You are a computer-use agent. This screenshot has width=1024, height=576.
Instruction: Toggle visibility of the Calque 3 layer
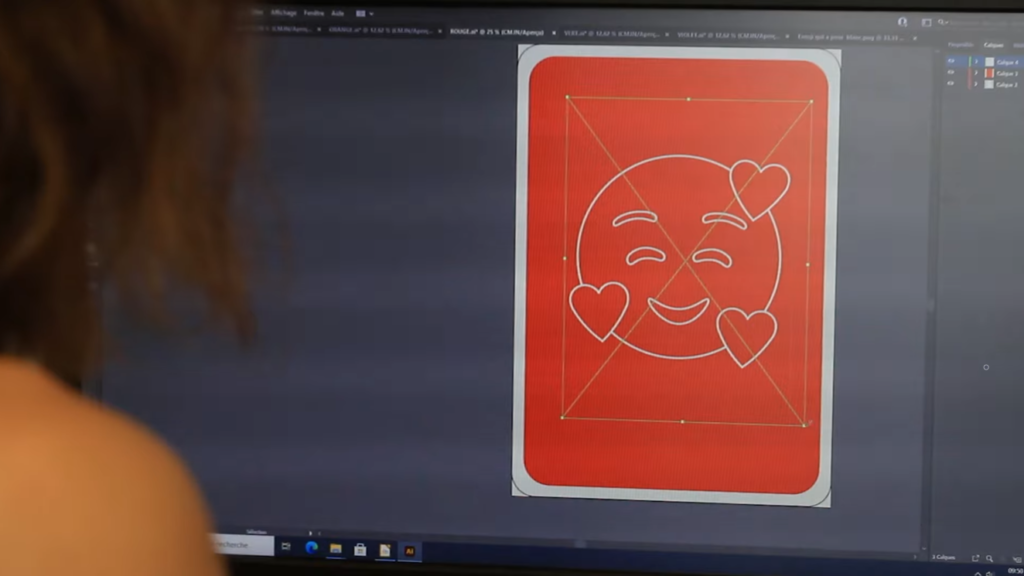point(951,72)
